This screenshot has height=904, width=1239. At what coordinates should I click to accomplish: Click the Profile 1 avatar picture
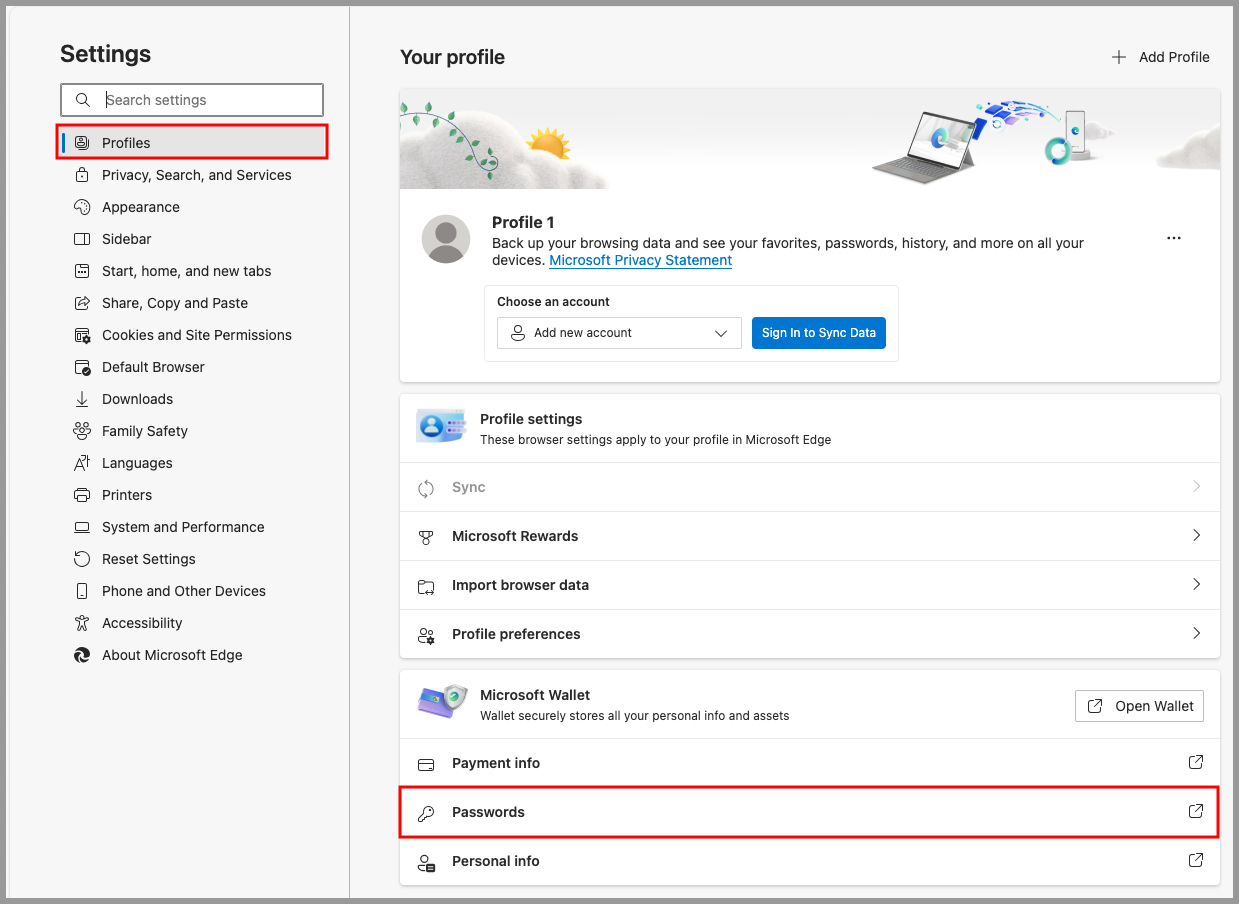coord(446,239)
